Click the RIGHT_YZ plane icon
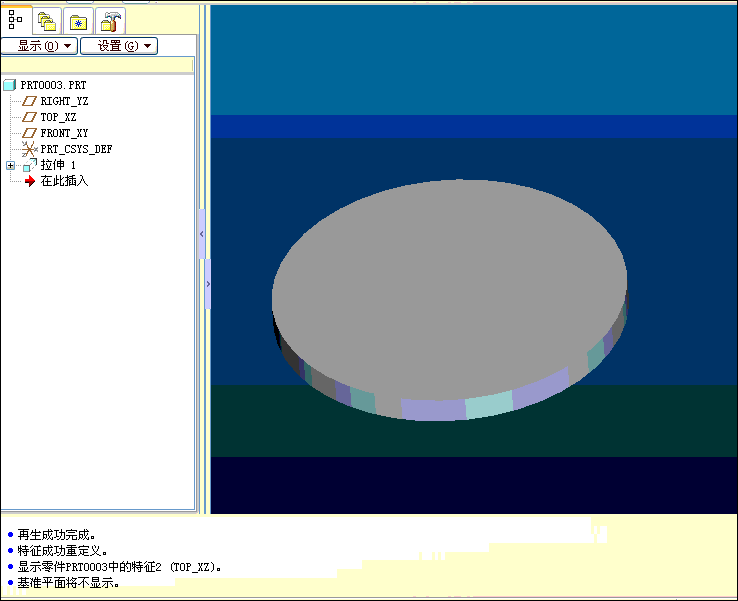The width and height of the screenshot is (738, 601). coord(29,101)
